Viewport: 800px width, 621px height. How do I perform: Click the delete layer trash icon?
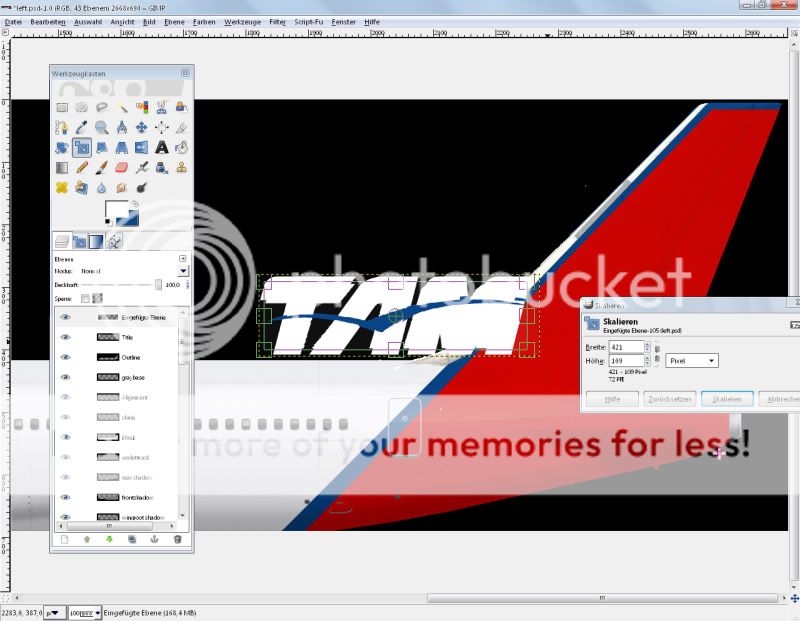coord(177,539)
